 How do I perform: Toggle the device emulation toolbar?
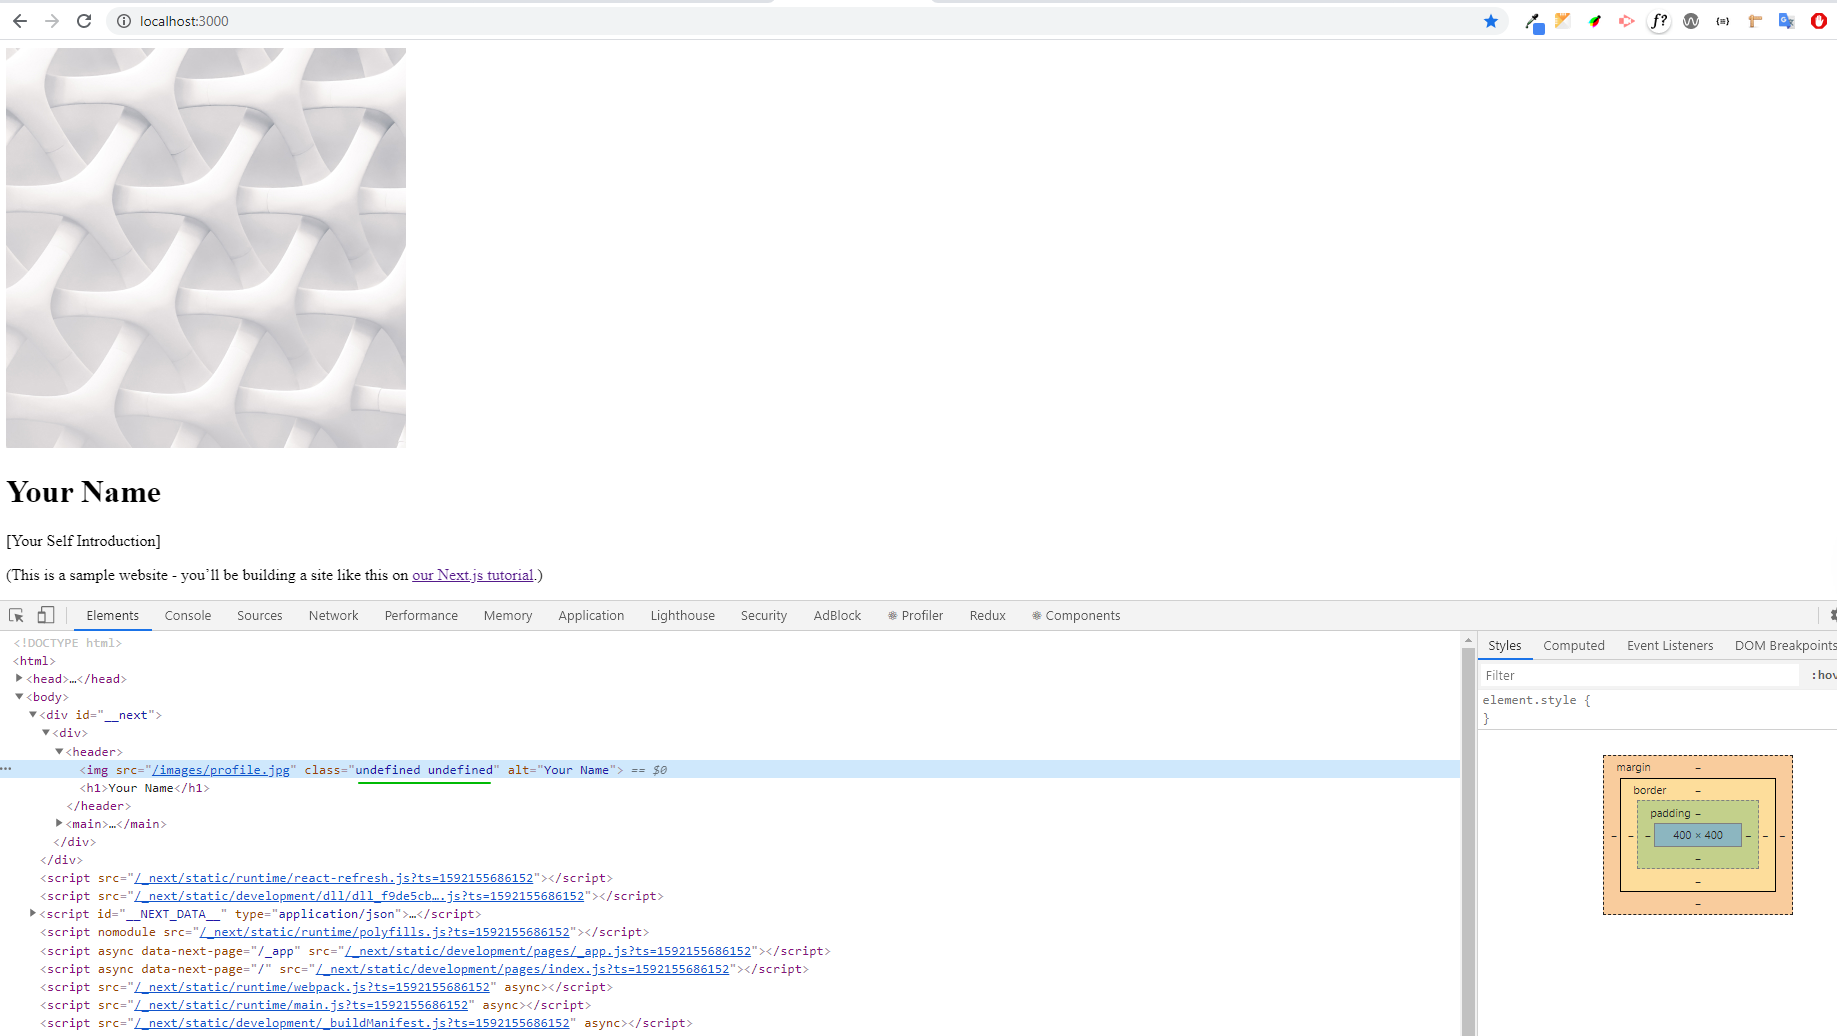[45, 614]
